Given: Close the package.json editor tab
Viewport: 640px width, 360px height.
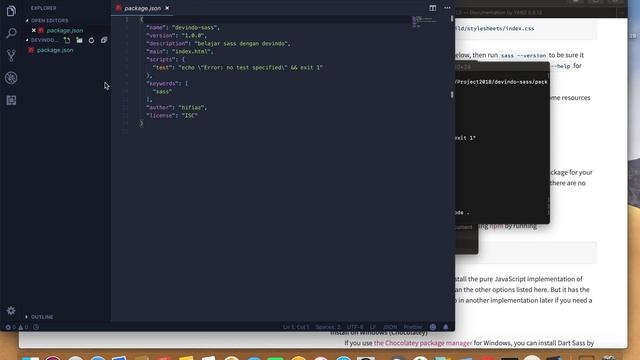Looking at the screenshot, I should (167, 8).
